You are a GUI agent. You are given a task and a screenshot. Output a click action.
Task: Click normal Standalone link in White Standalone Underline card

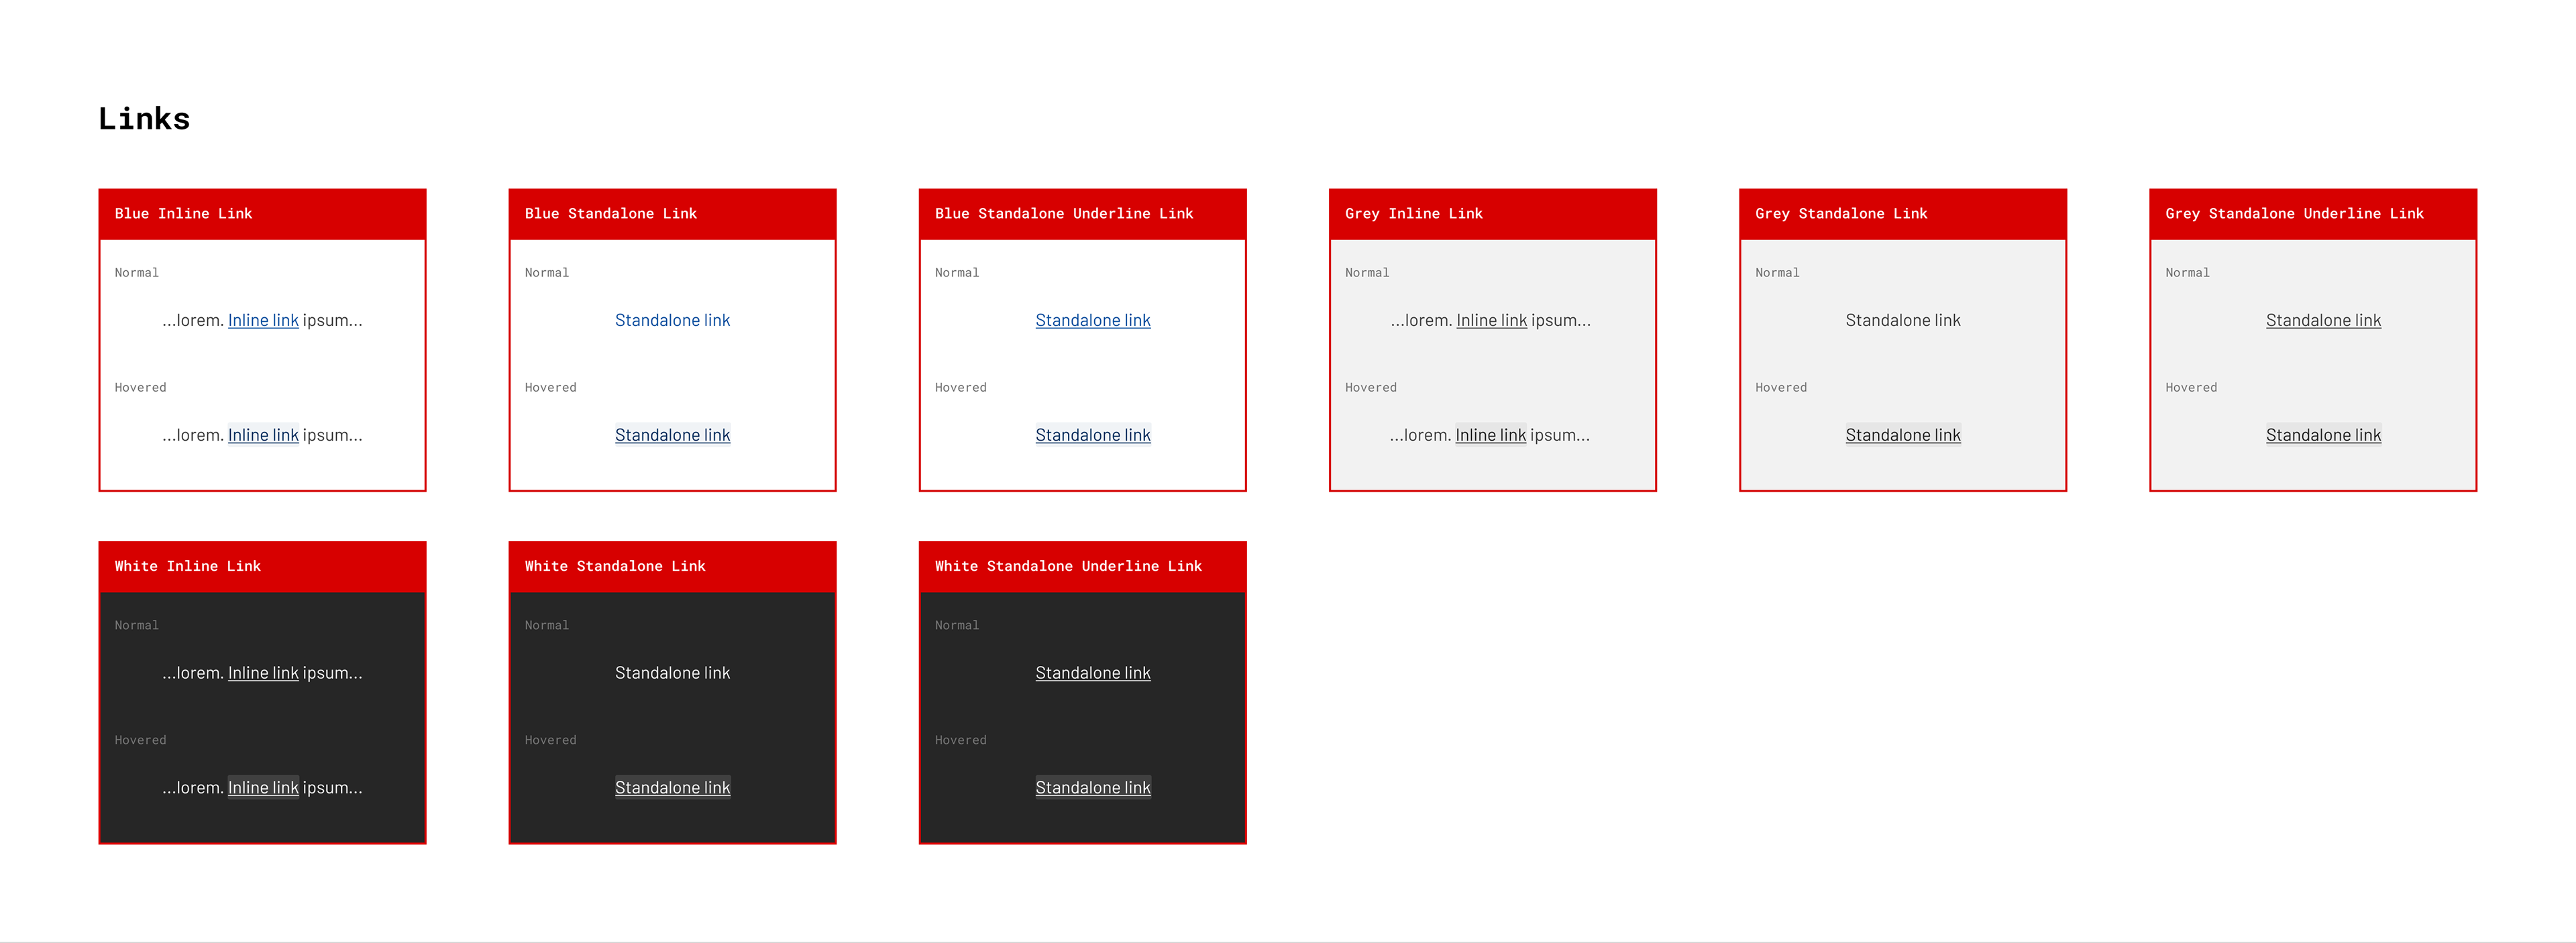click(1093, 673)
